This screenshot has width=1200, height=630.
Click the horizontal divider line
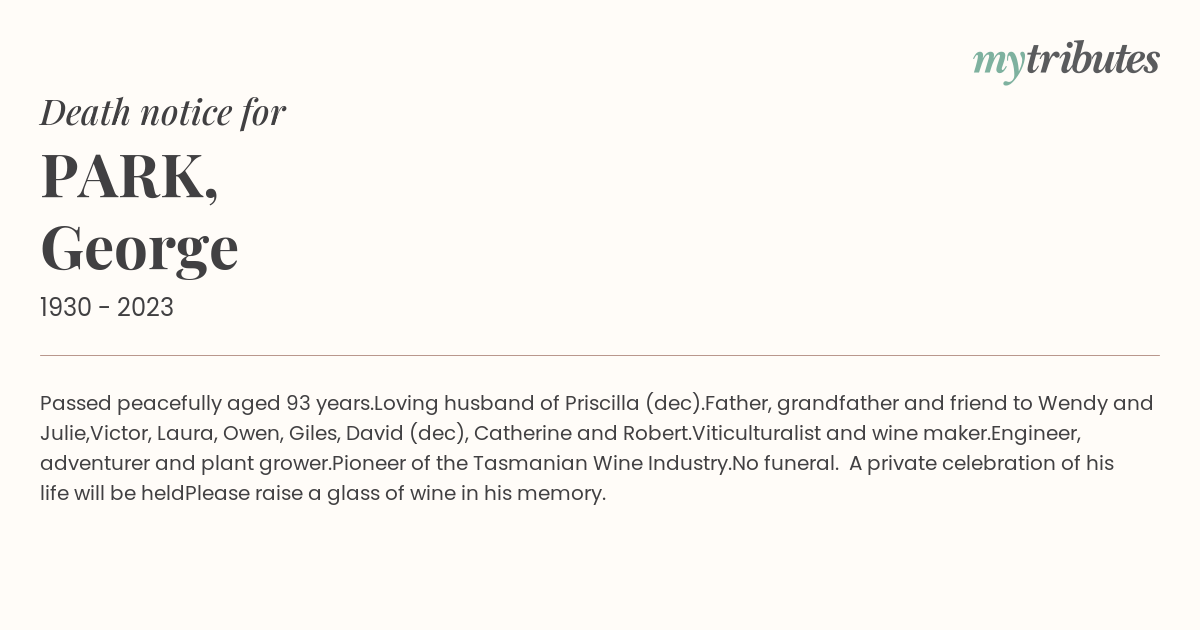(x=600, y=355)
